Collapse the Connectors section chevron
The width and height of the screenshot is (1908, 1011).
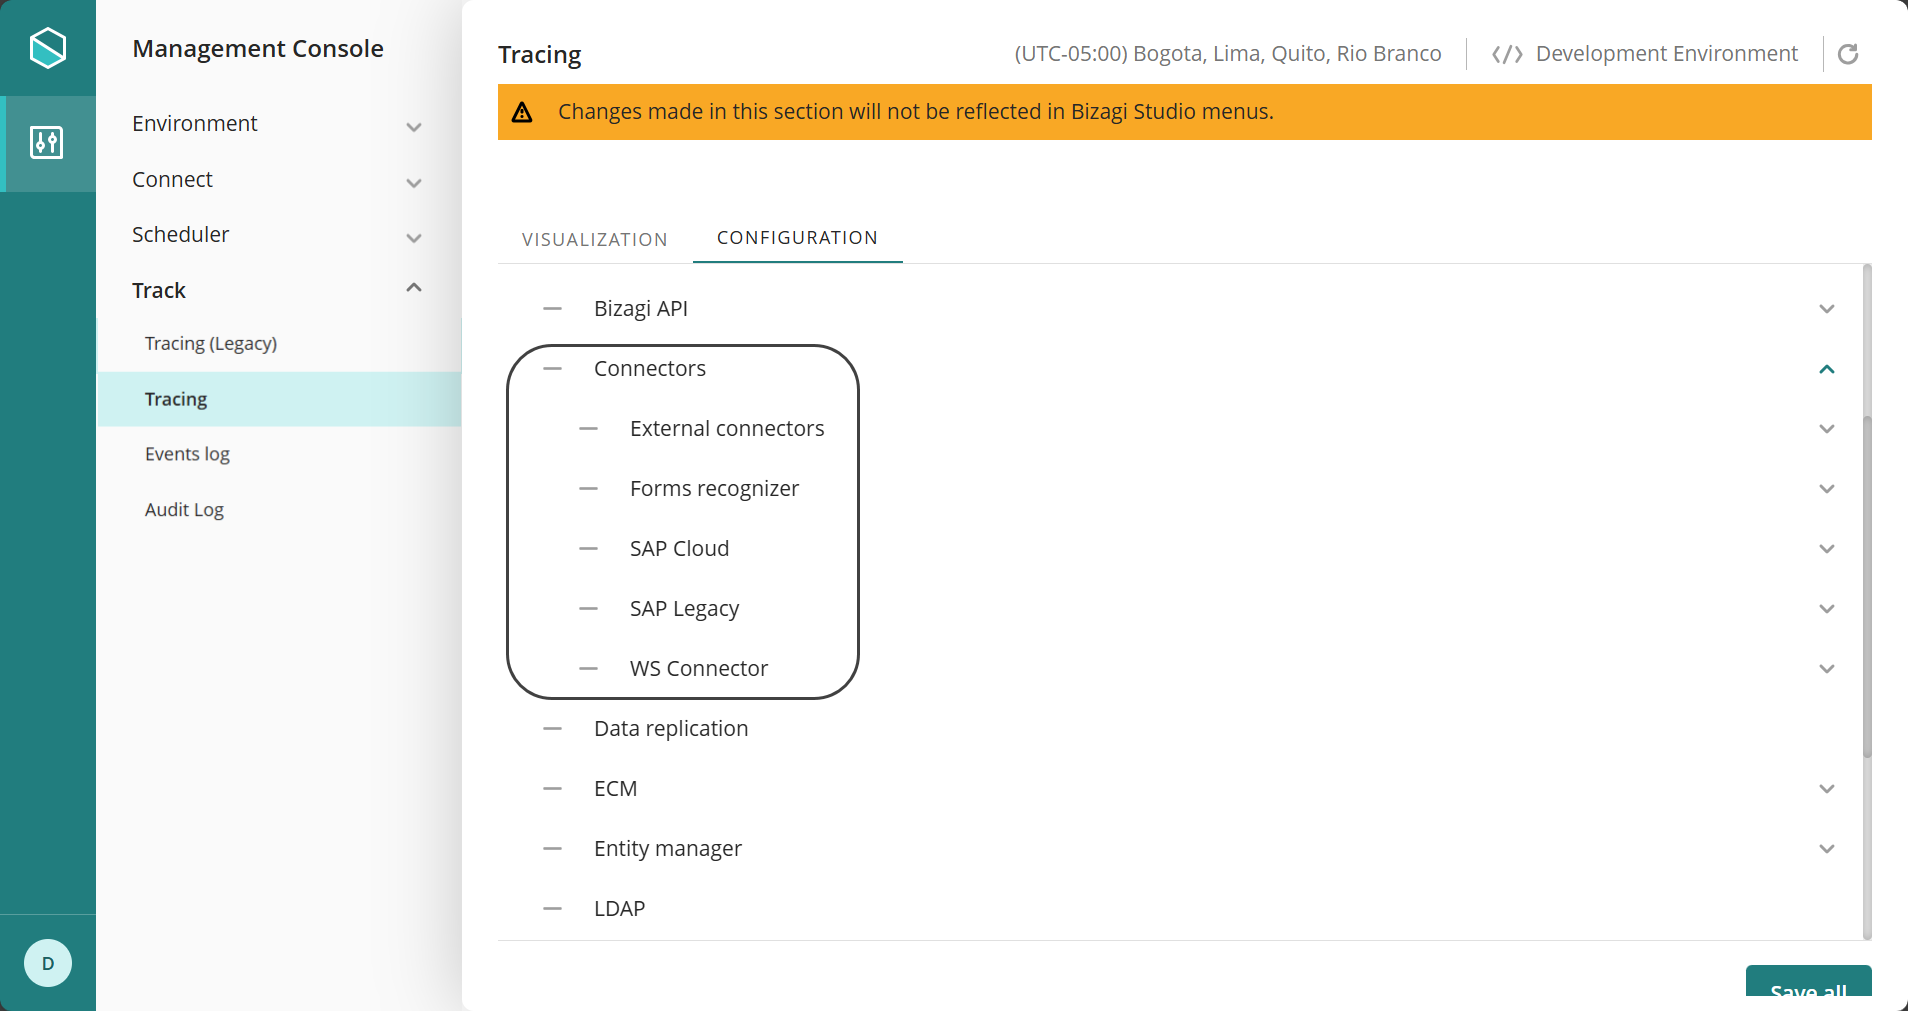tap(1826, 369)
